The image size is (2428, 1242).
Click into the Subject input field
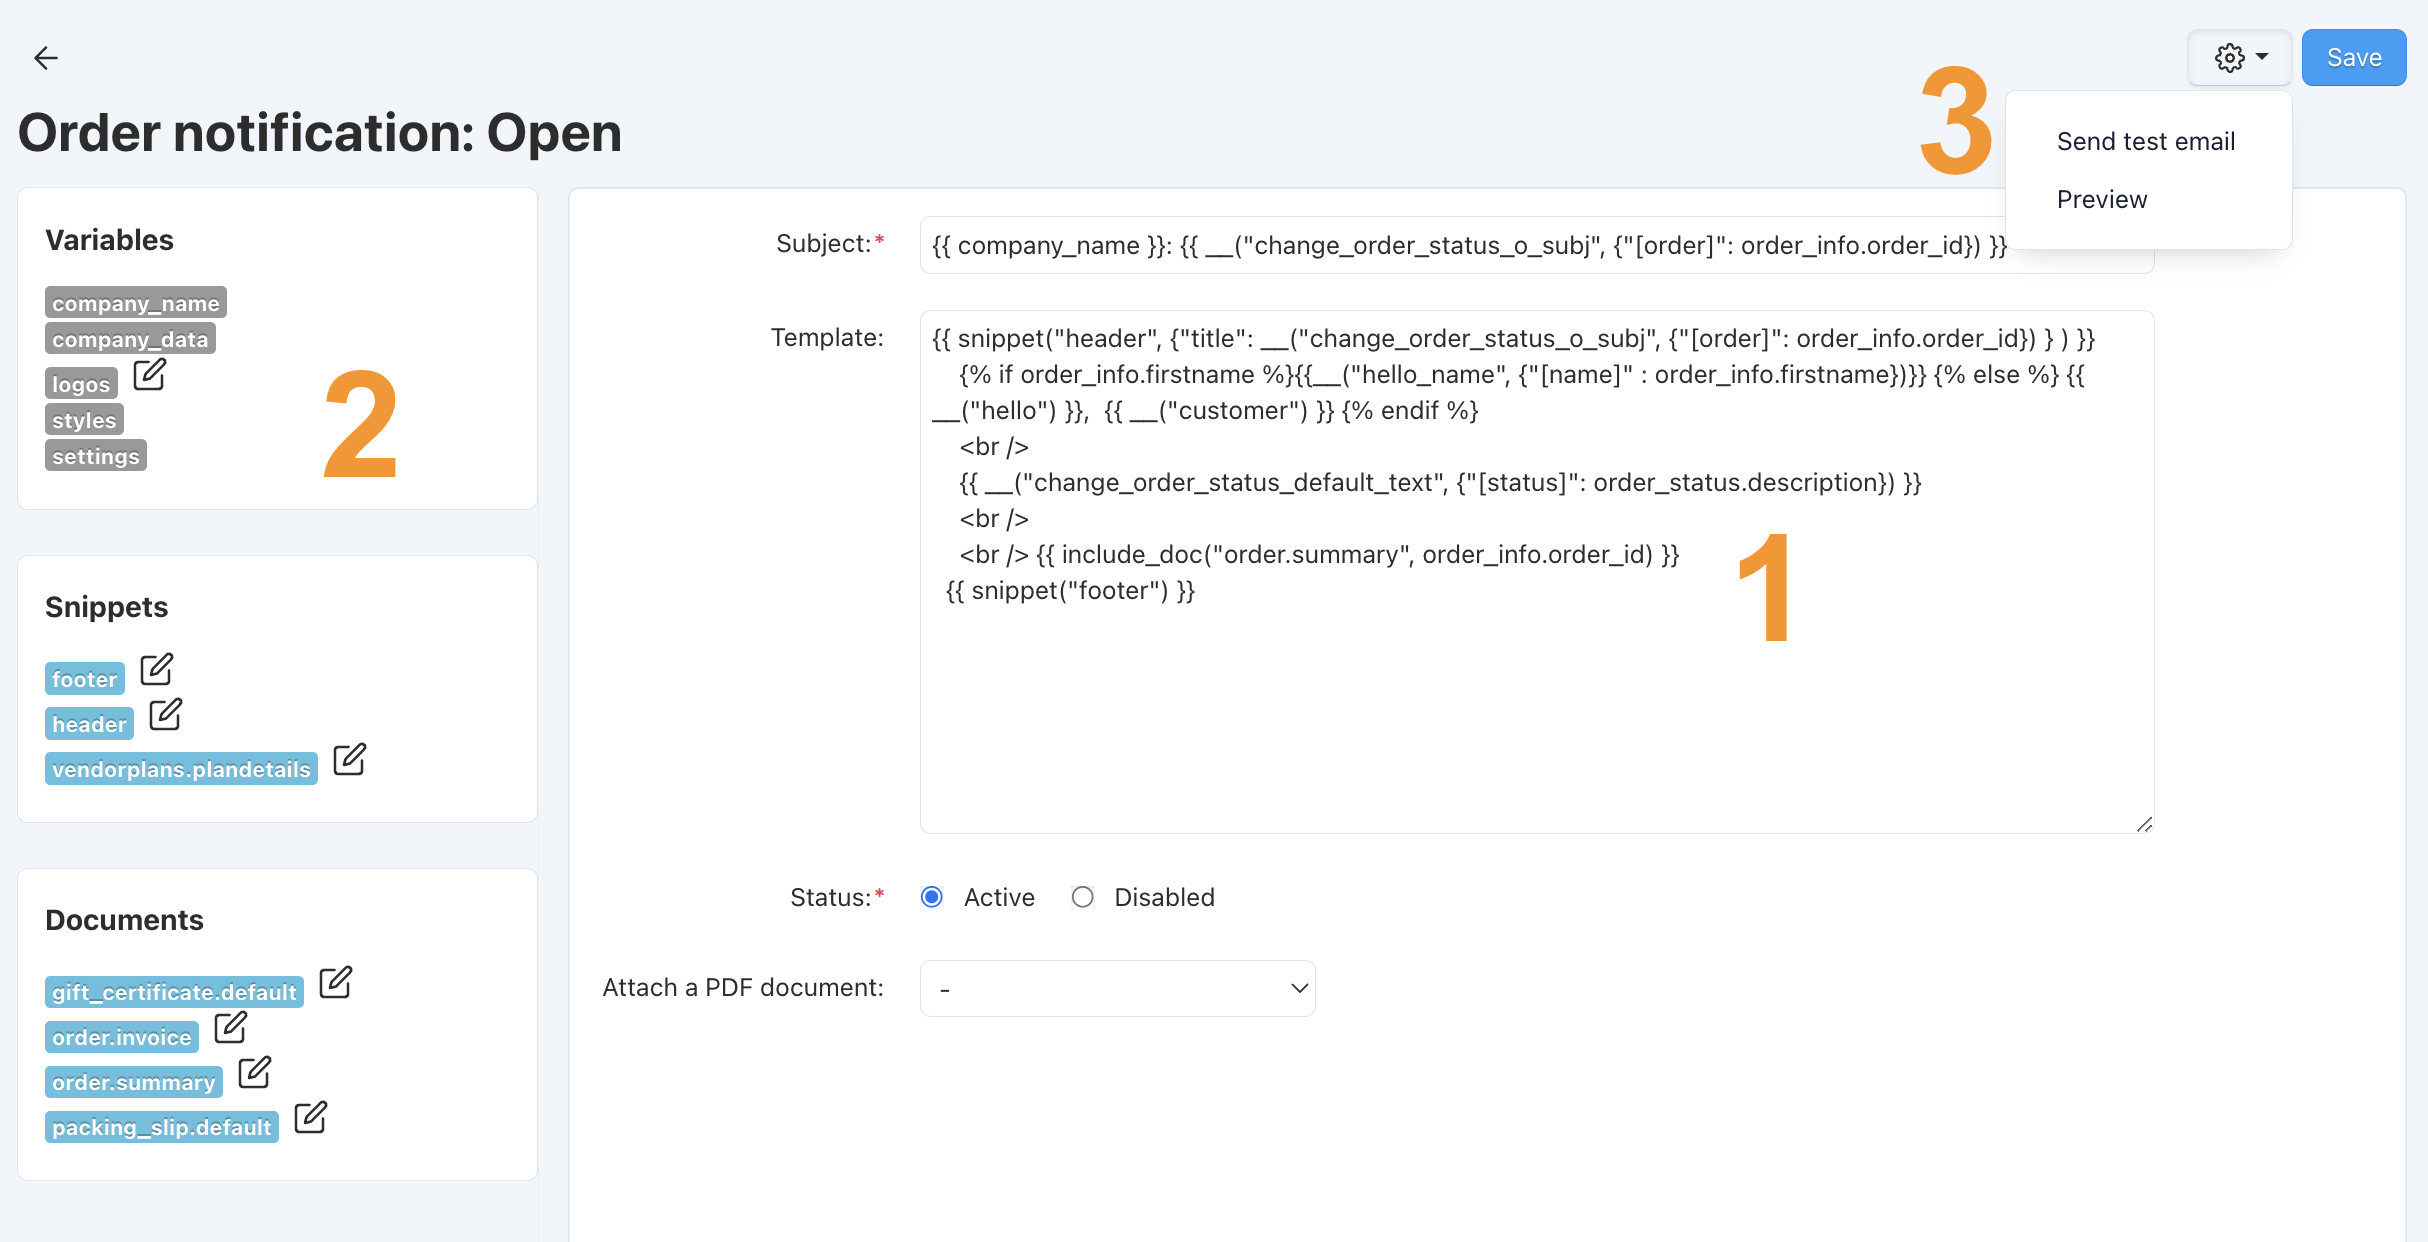point(1537,245)
